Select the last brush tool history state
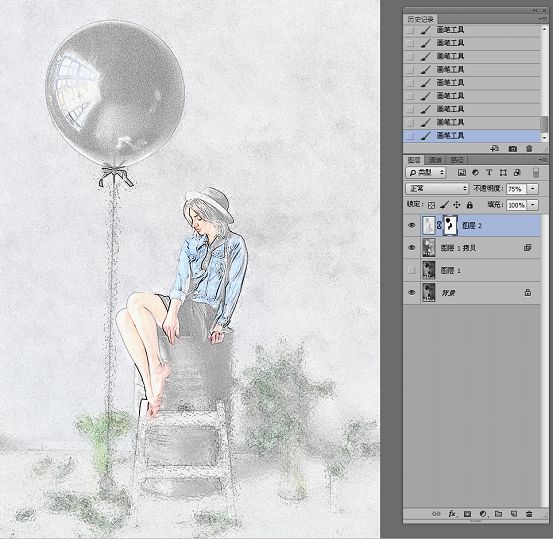This screenshot has width=553, height=539. click(472, 135)
